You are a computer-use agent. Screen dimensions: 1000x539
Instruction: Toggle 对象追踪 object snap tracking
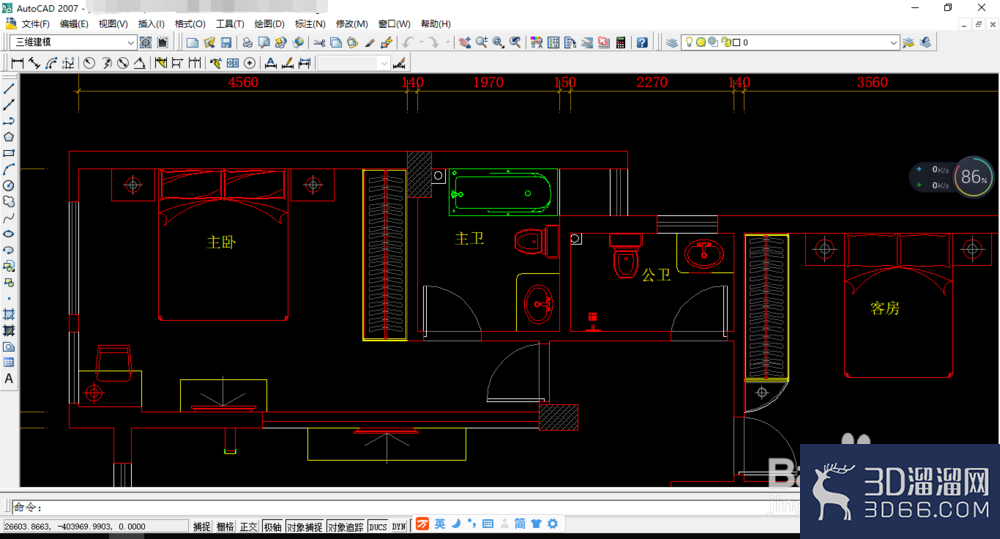(346, 527)
